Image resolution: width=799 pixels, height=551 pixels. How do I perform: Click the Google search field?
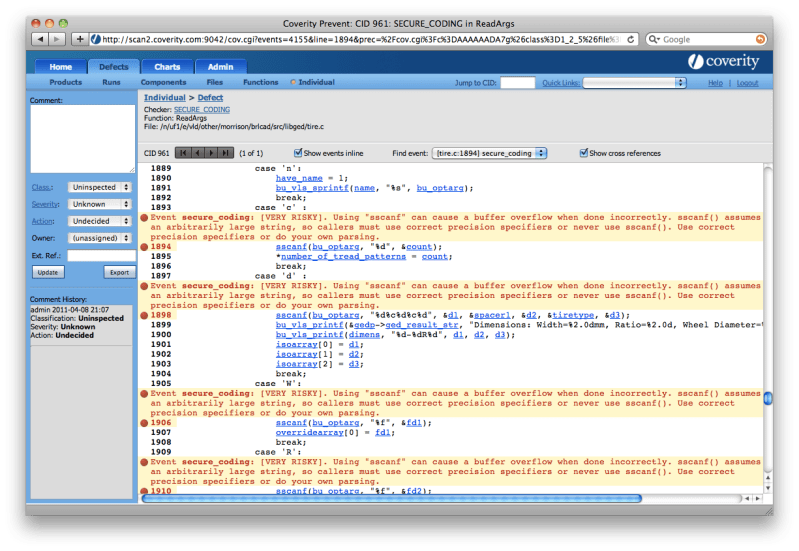pos(705,39)
